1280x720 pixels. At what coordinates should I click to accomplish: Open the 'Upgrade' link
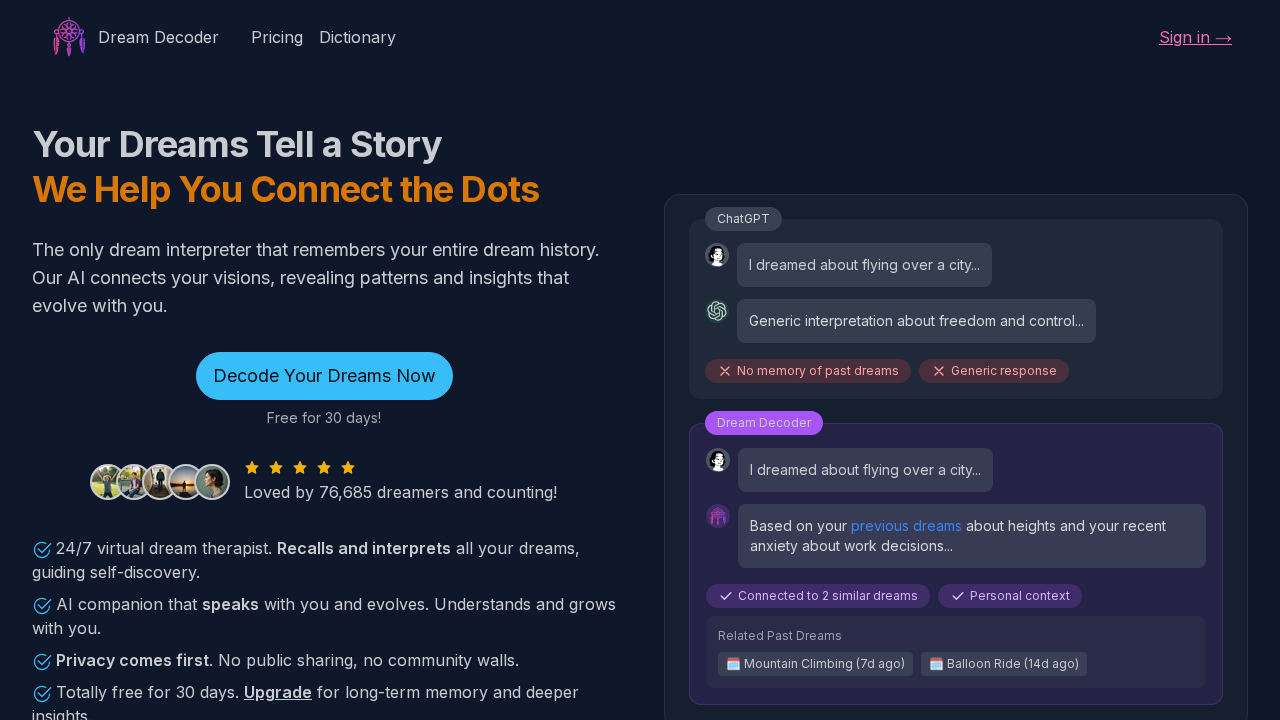[277, 692]
